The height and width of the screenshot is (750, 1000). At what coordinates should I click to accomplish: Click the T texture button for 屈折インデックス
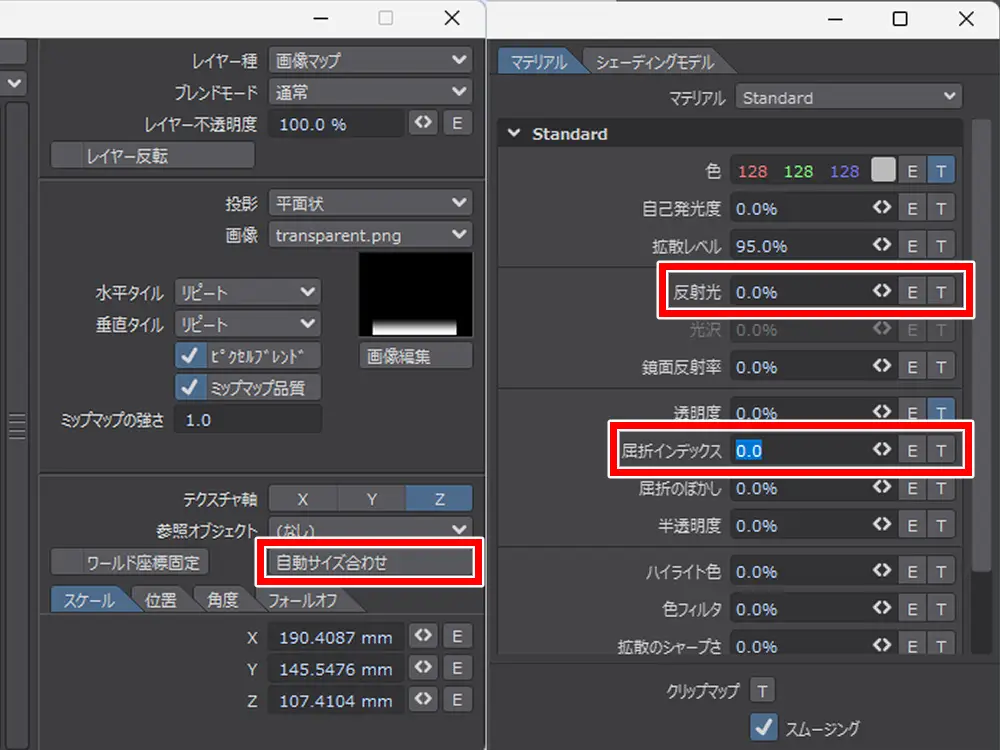[941, 451]
